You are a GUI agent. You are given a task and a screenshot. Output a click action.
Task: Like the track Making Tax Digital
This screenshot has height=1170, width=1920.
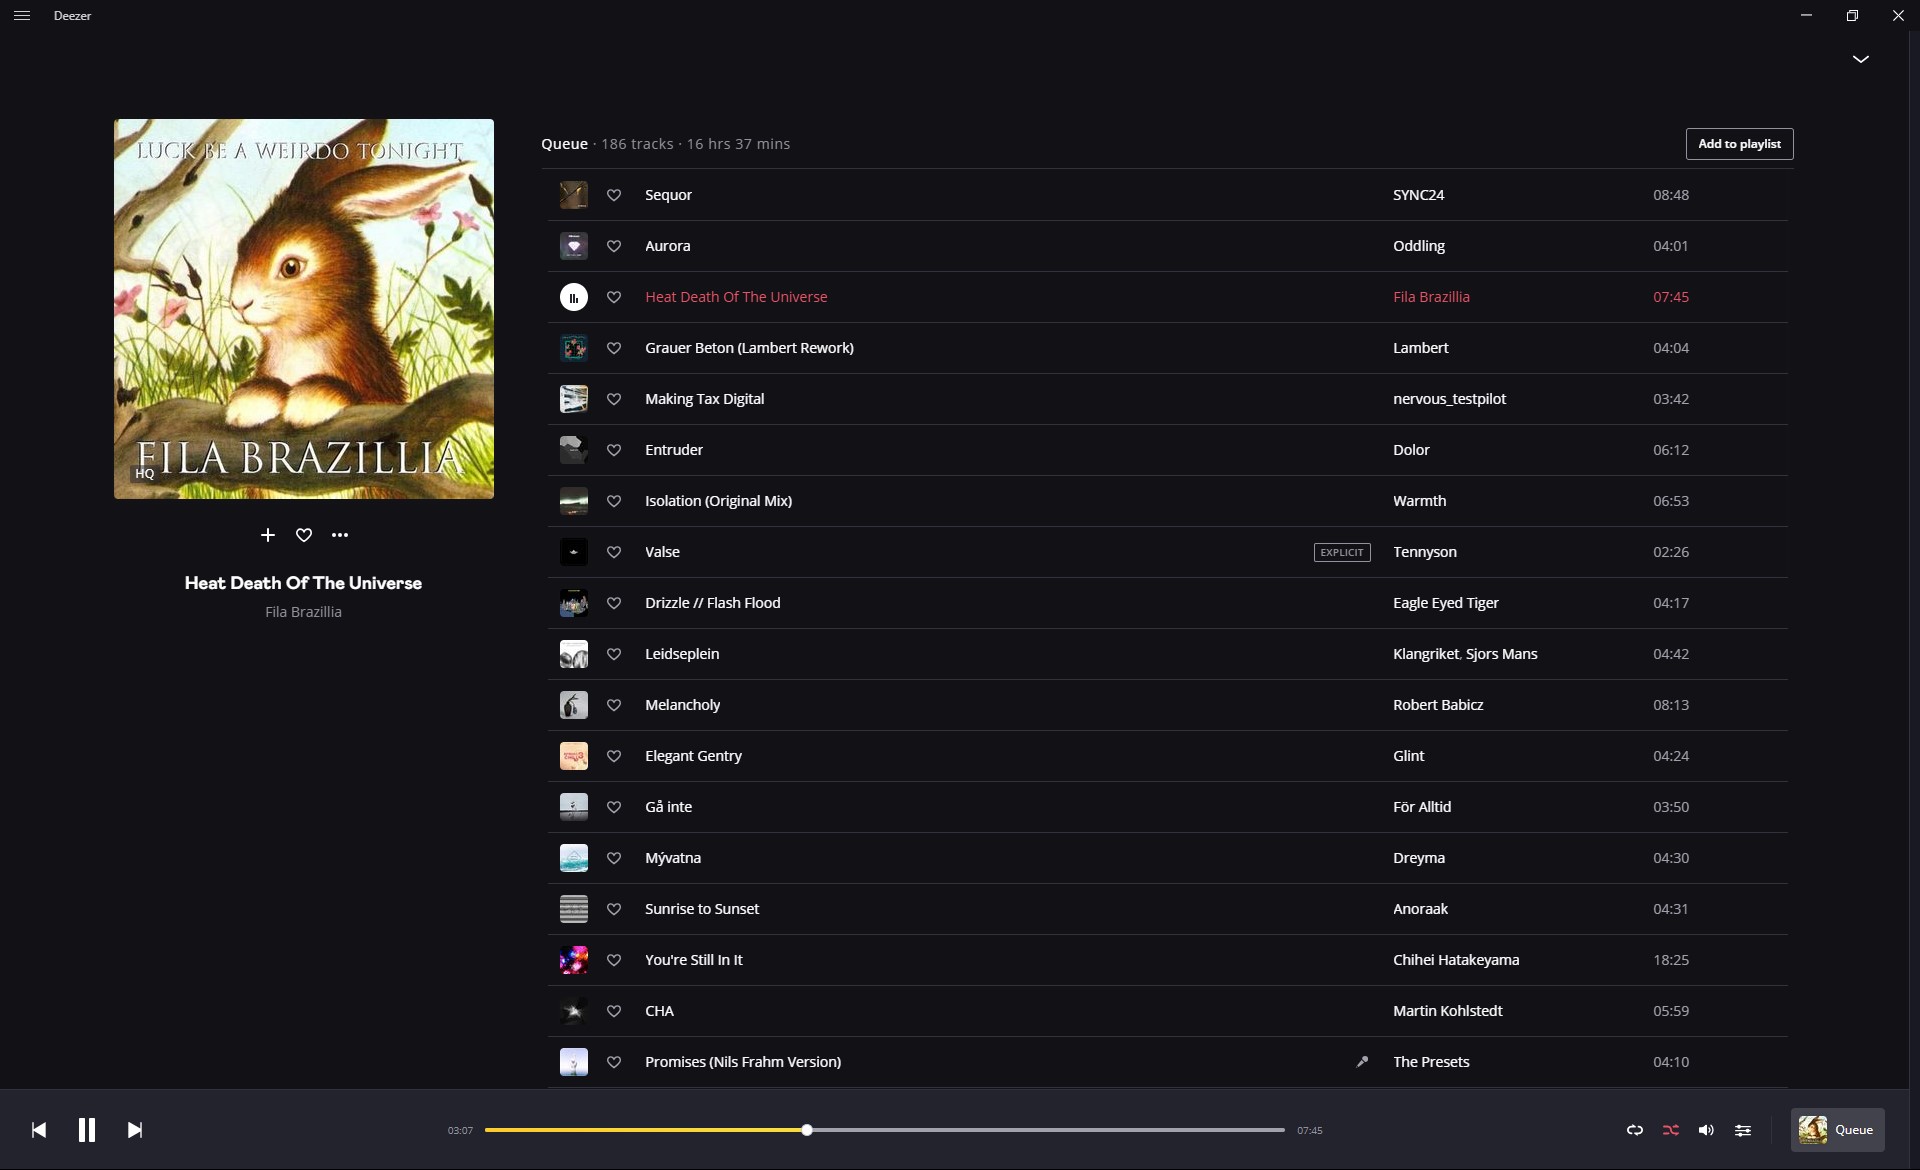click(x=614, y=399)
